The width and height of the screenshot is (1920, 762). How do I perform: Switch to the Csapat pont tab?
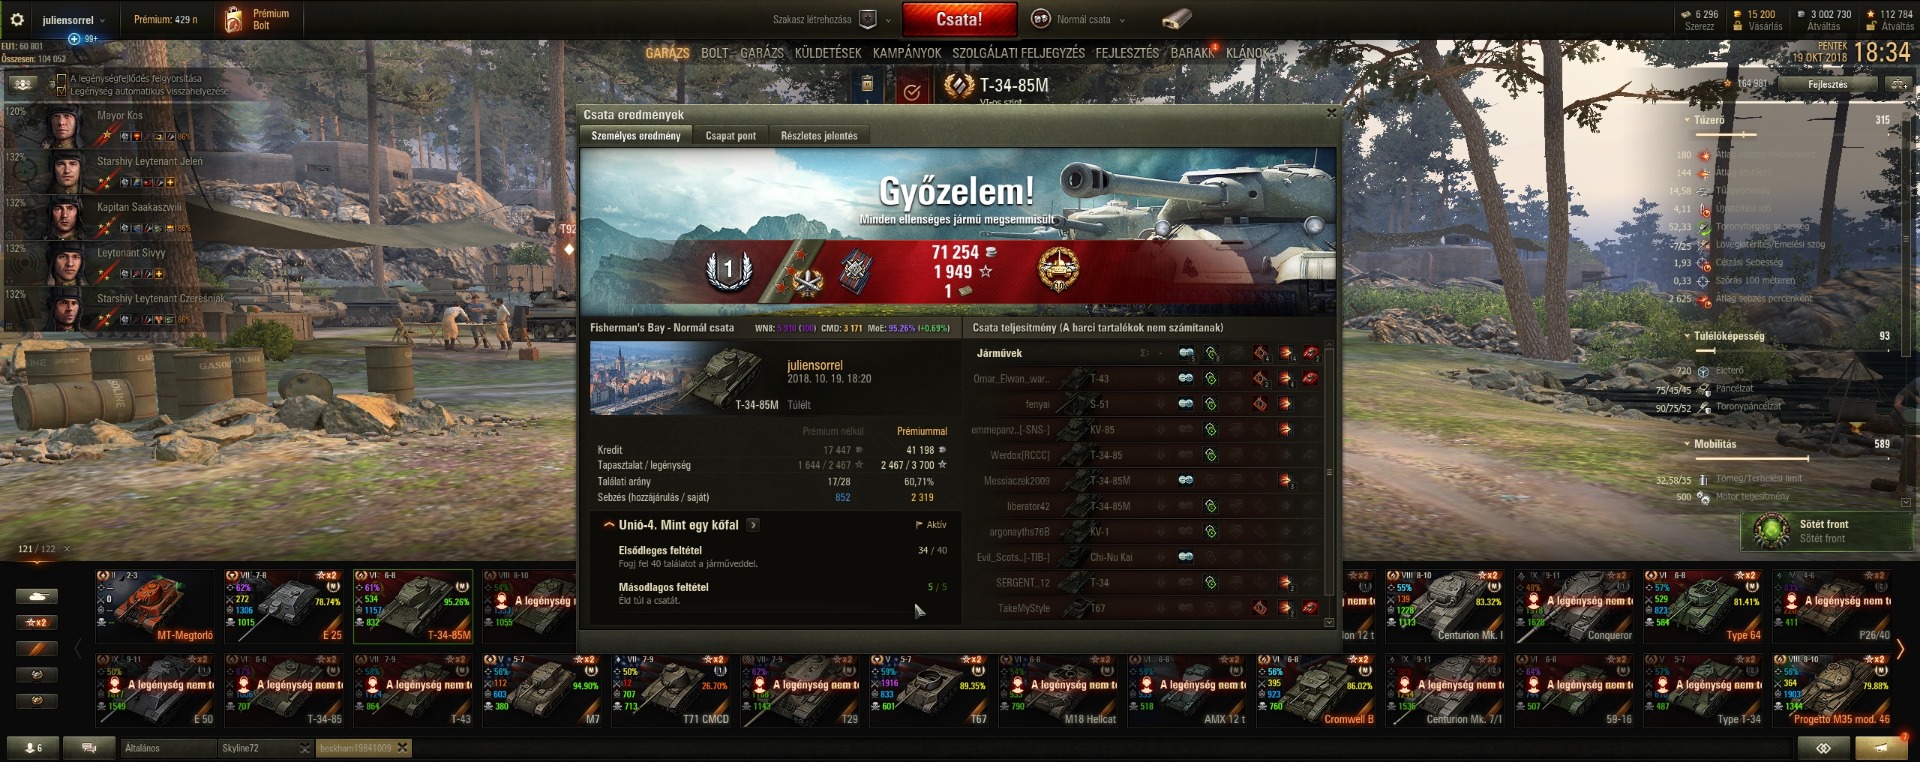tap(730, 136)
